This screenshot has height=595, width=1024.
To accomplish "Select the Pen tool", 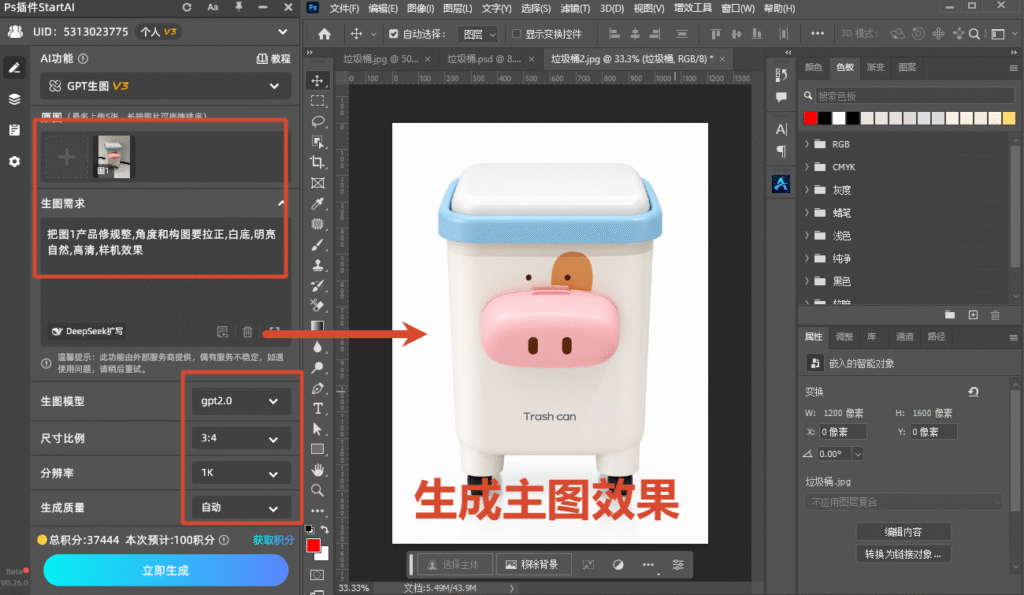I will pyautogui.click(x=317, y=388).
